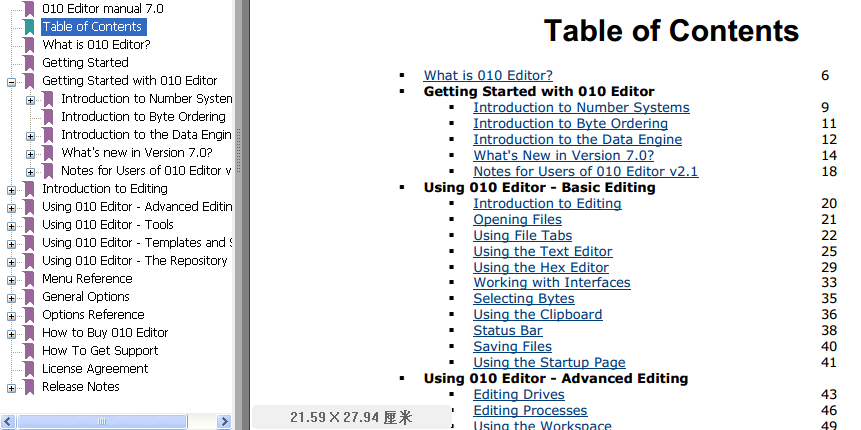Click bookmark icon next to Getting Started
Screen dimensions: 861x430
(x=29, y=63)
